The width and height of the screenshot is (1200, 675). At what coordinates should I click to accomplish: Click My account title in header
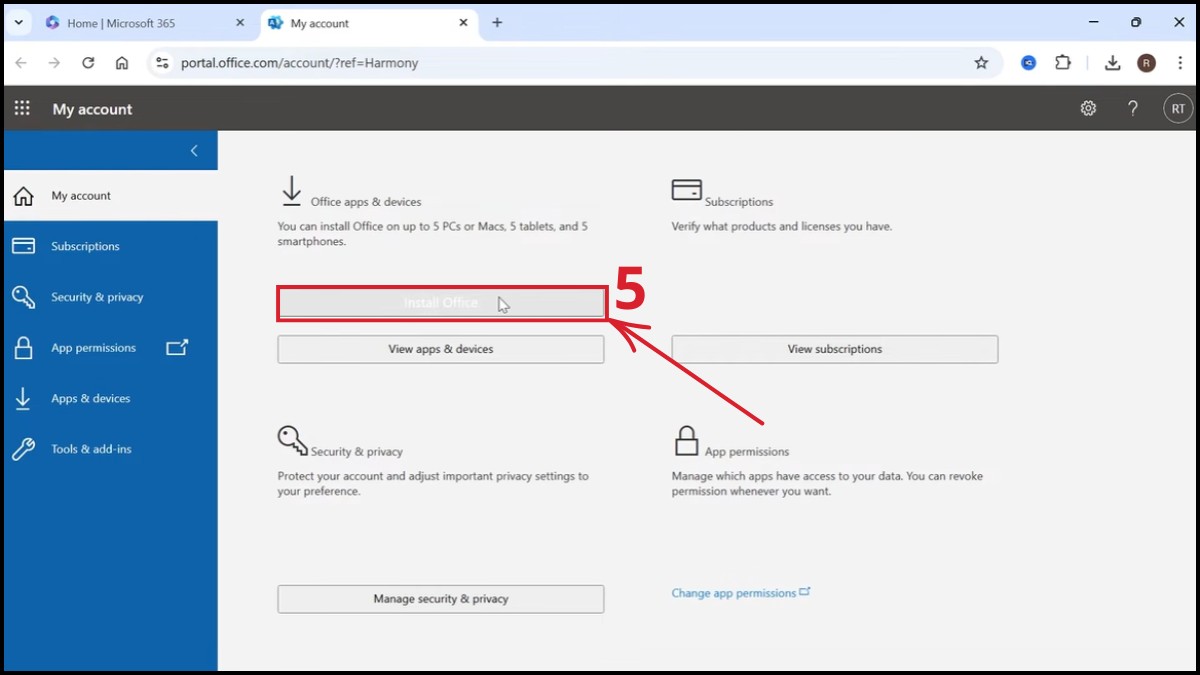(x=92, y=109)
